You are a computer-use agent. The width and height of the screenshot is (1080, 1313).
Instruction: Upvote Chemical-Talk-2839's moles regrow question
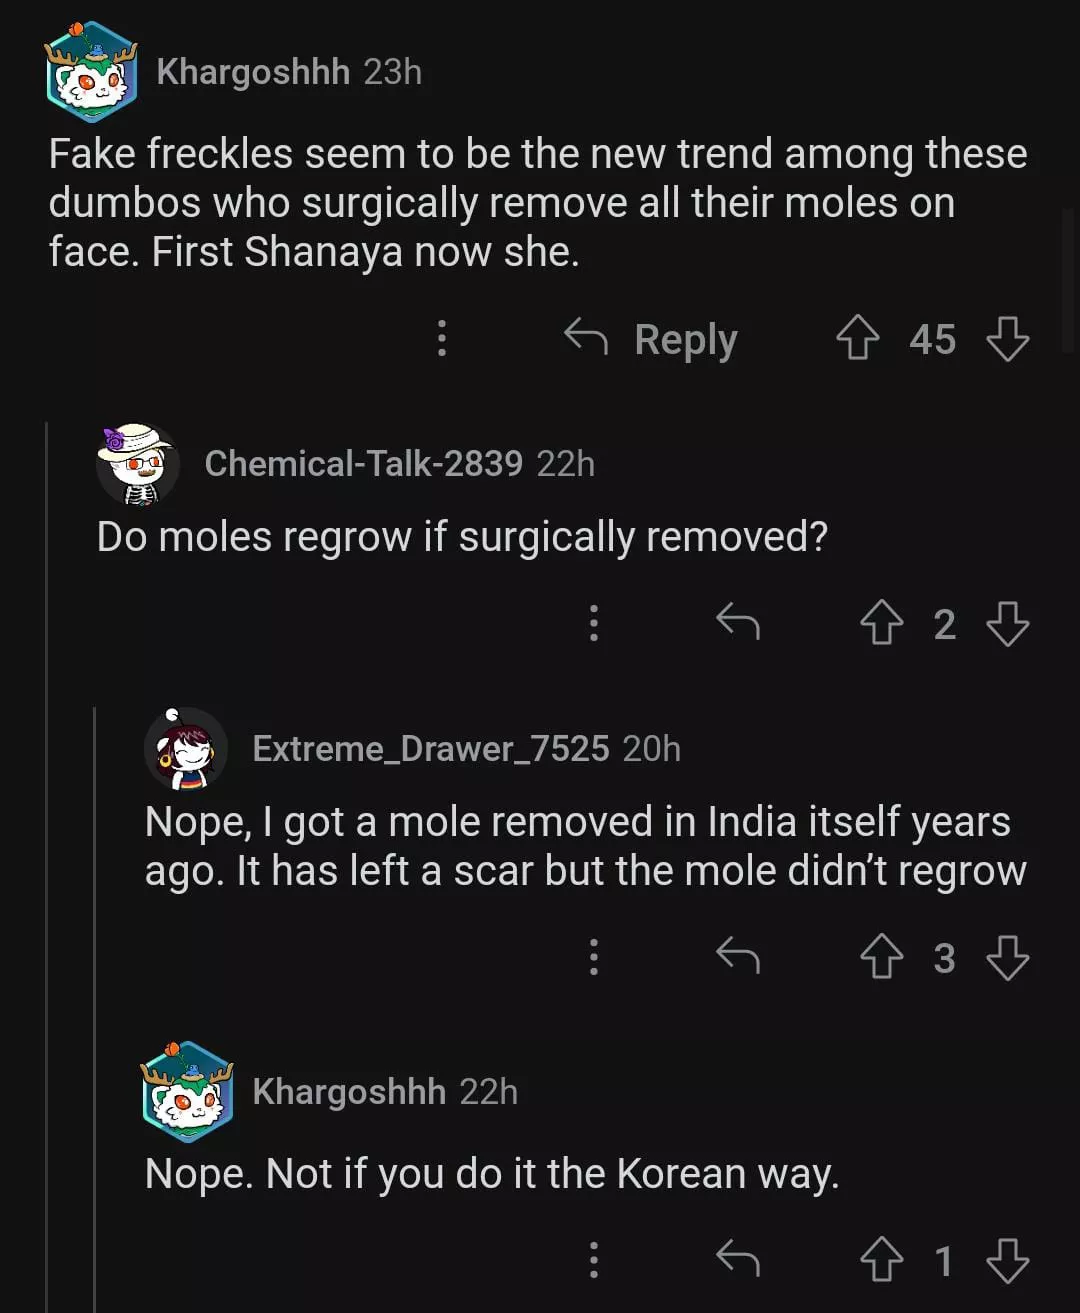[x=881, y=623]
